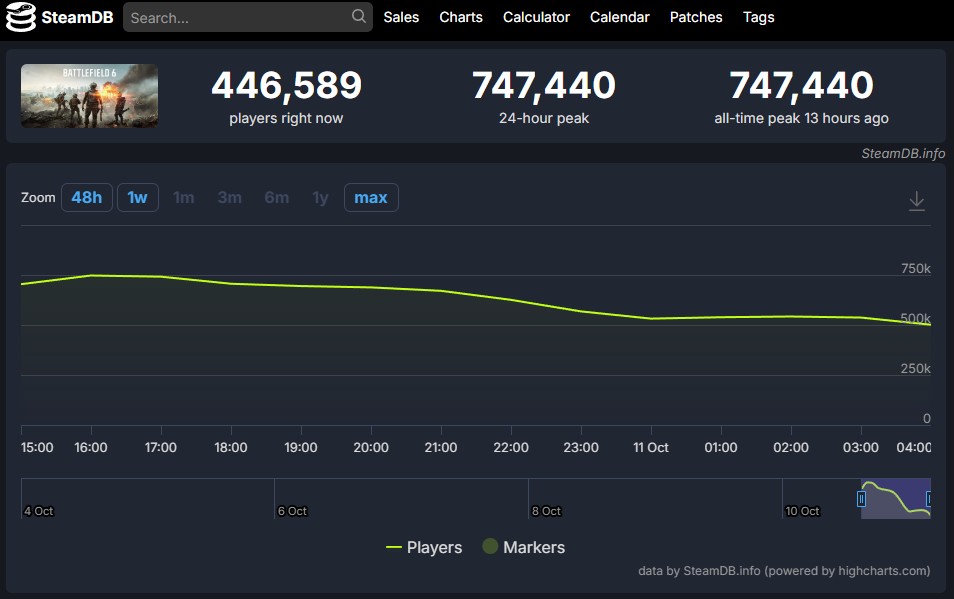The width and height of the screenshot is (954, 599).
Task: Select the 48h zoom range
Action: coord(87,198)
